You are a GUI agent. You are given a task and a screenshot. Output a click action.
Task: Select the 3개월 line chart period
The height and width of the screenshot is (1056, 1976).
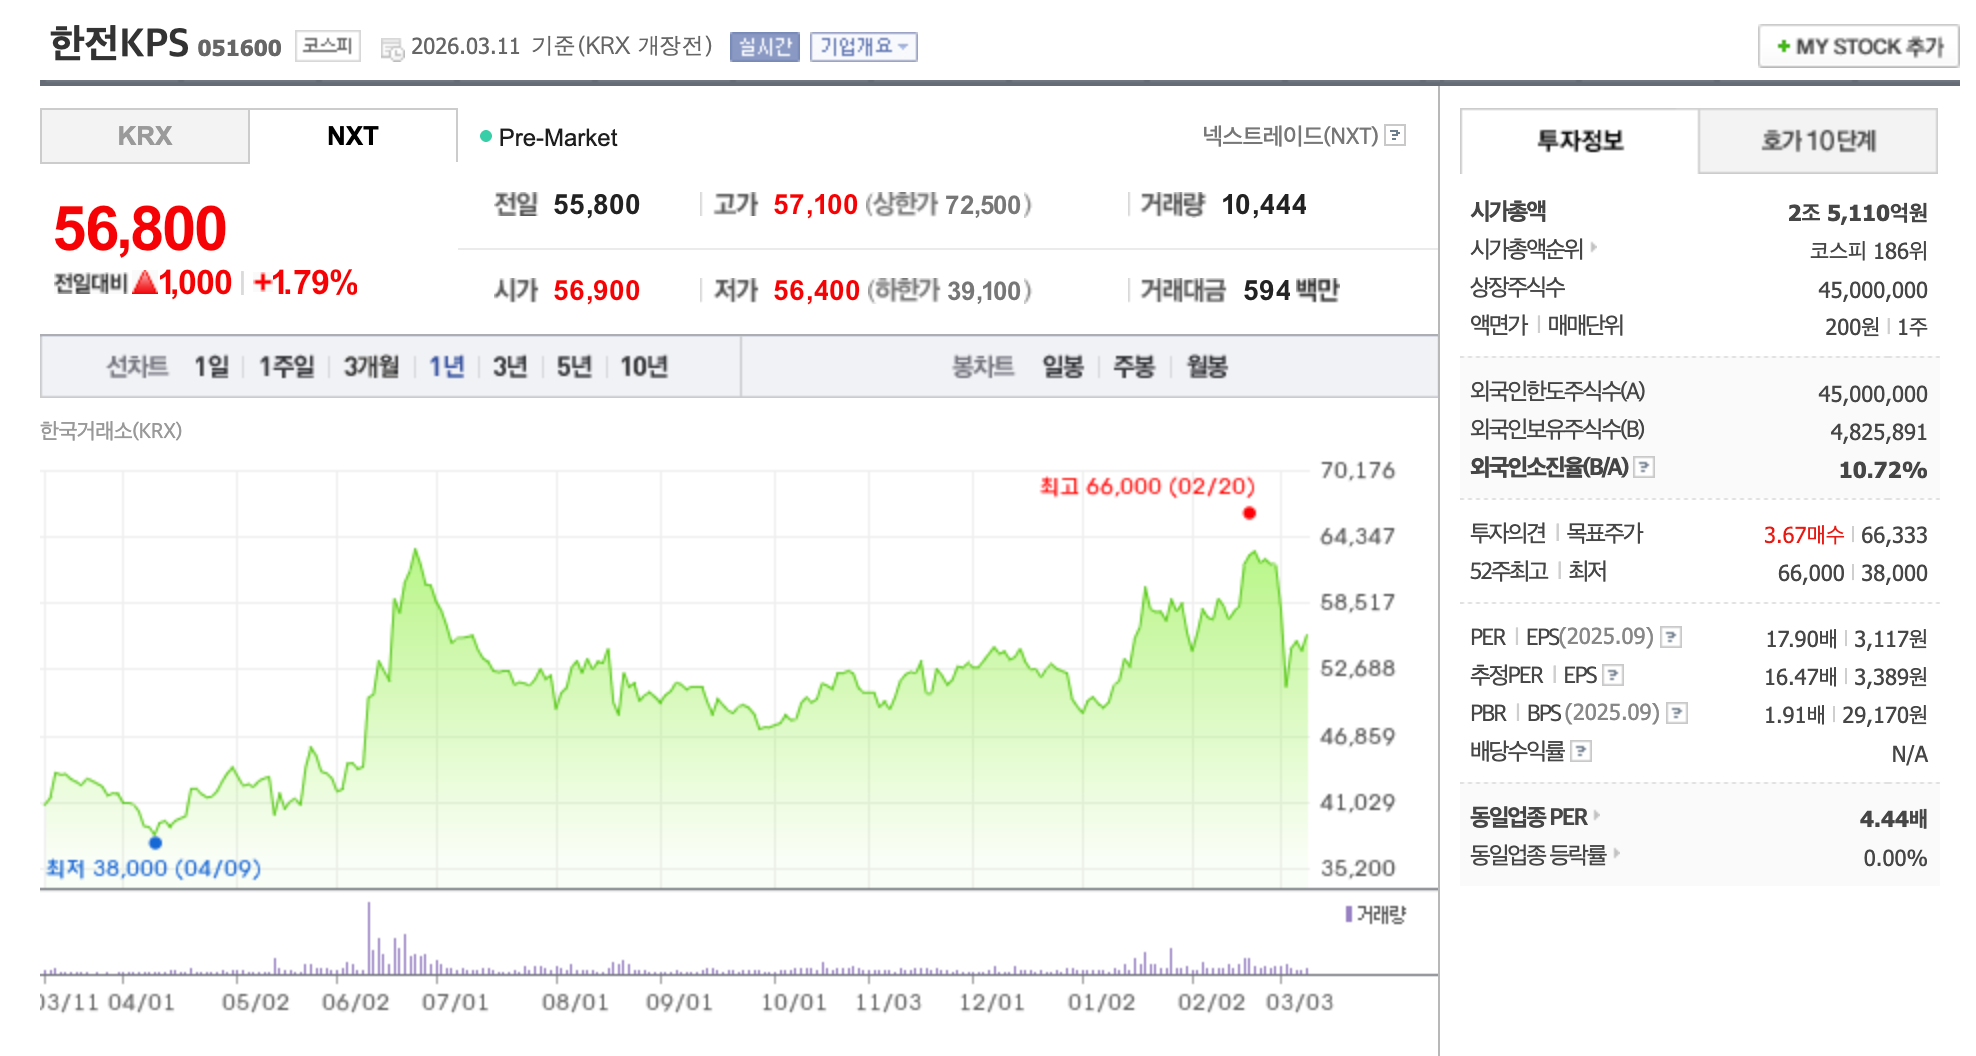pyautogui.click(x=371, y=367)
